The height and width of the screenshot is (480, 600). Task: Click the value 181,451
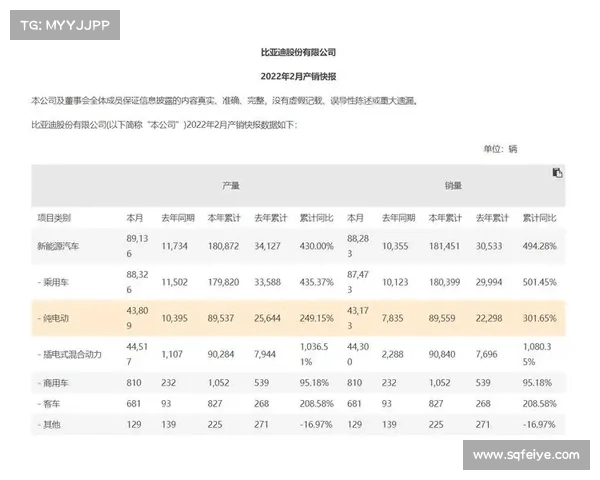tap(444, 246)
